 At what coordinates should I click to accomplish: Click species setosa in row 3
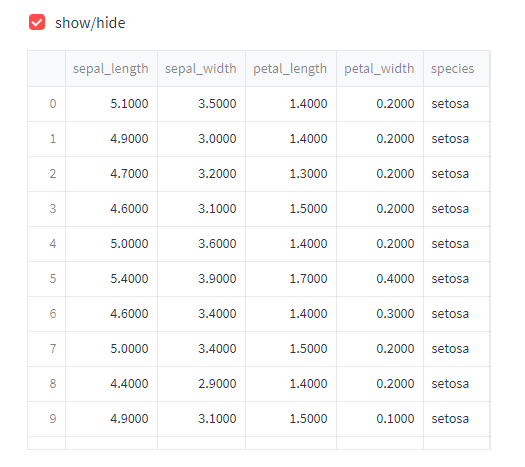[450, 209]
